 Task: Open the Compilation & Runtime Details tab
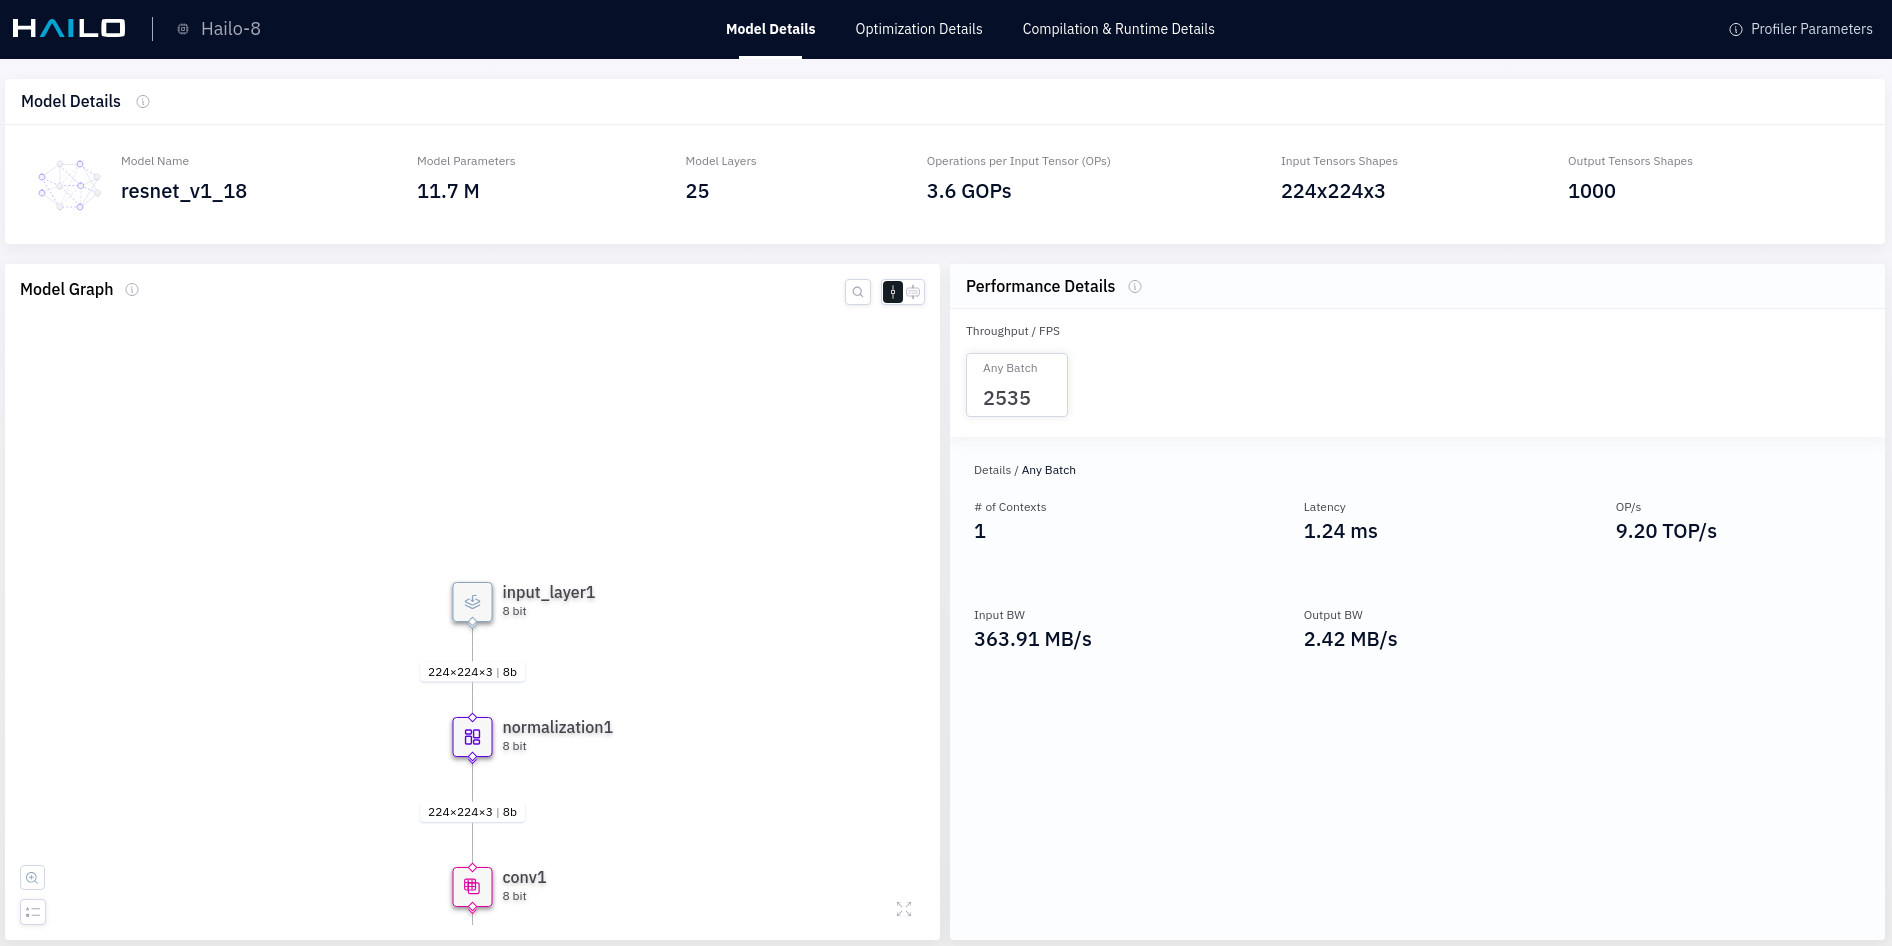click(x=1118, y=29)
